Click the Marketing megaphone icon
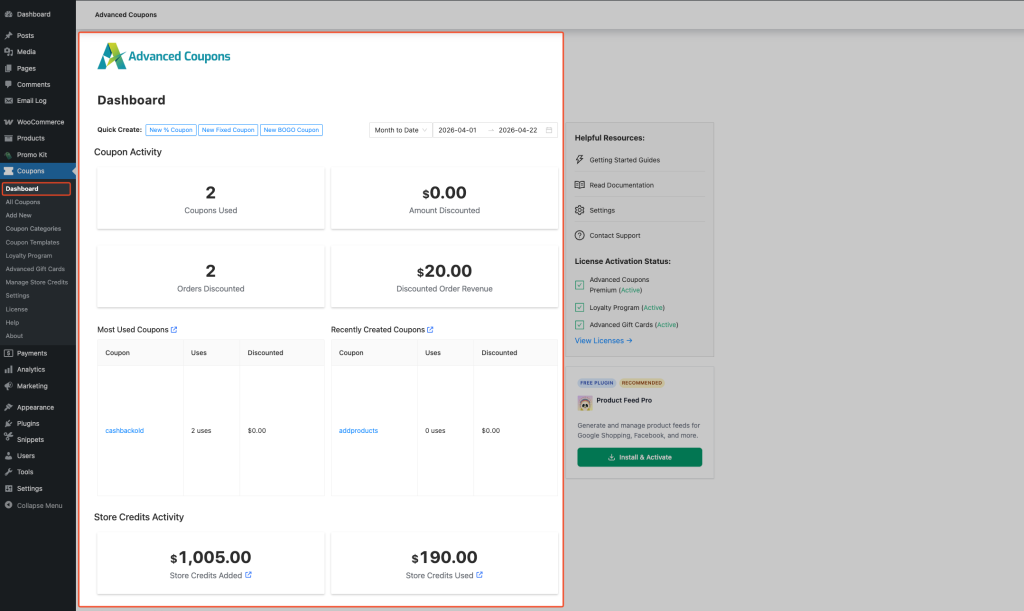The width and height of the screenshot is (1024, 611). pyautogui.click(x=8, y=386)
